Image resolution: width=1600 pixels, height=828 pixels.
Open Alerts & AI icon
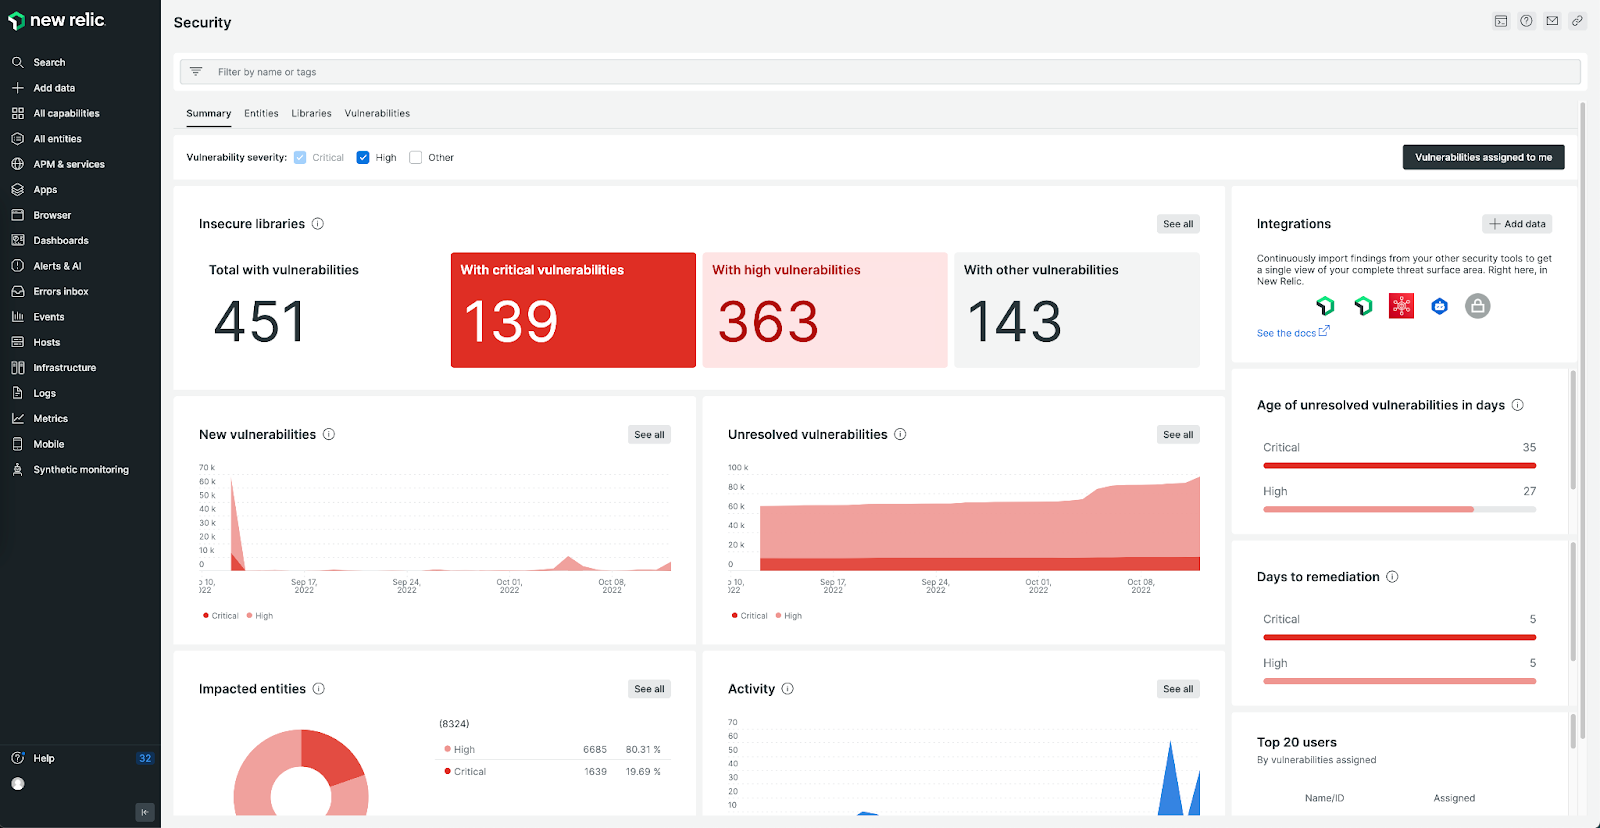pyautogui.click(x=17, y=266)
